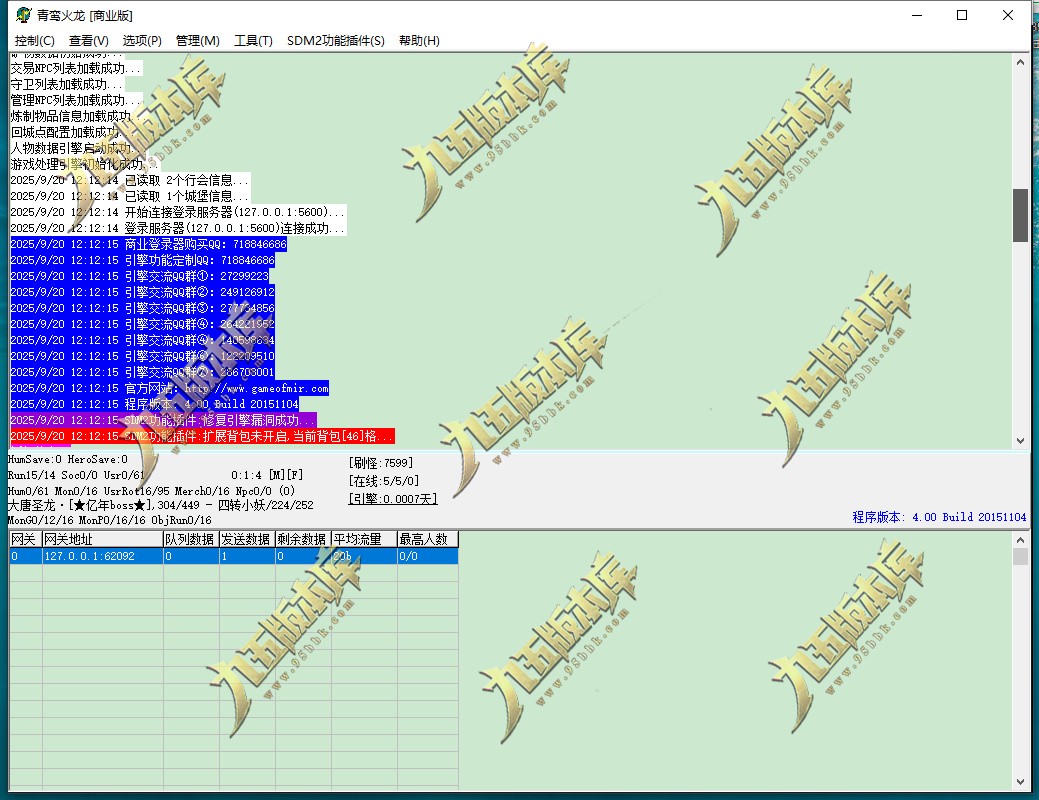The width and height of the screenshot is (1039, 800).
Task: Open the 管理(M) menu
Action: tap(197, 41)
